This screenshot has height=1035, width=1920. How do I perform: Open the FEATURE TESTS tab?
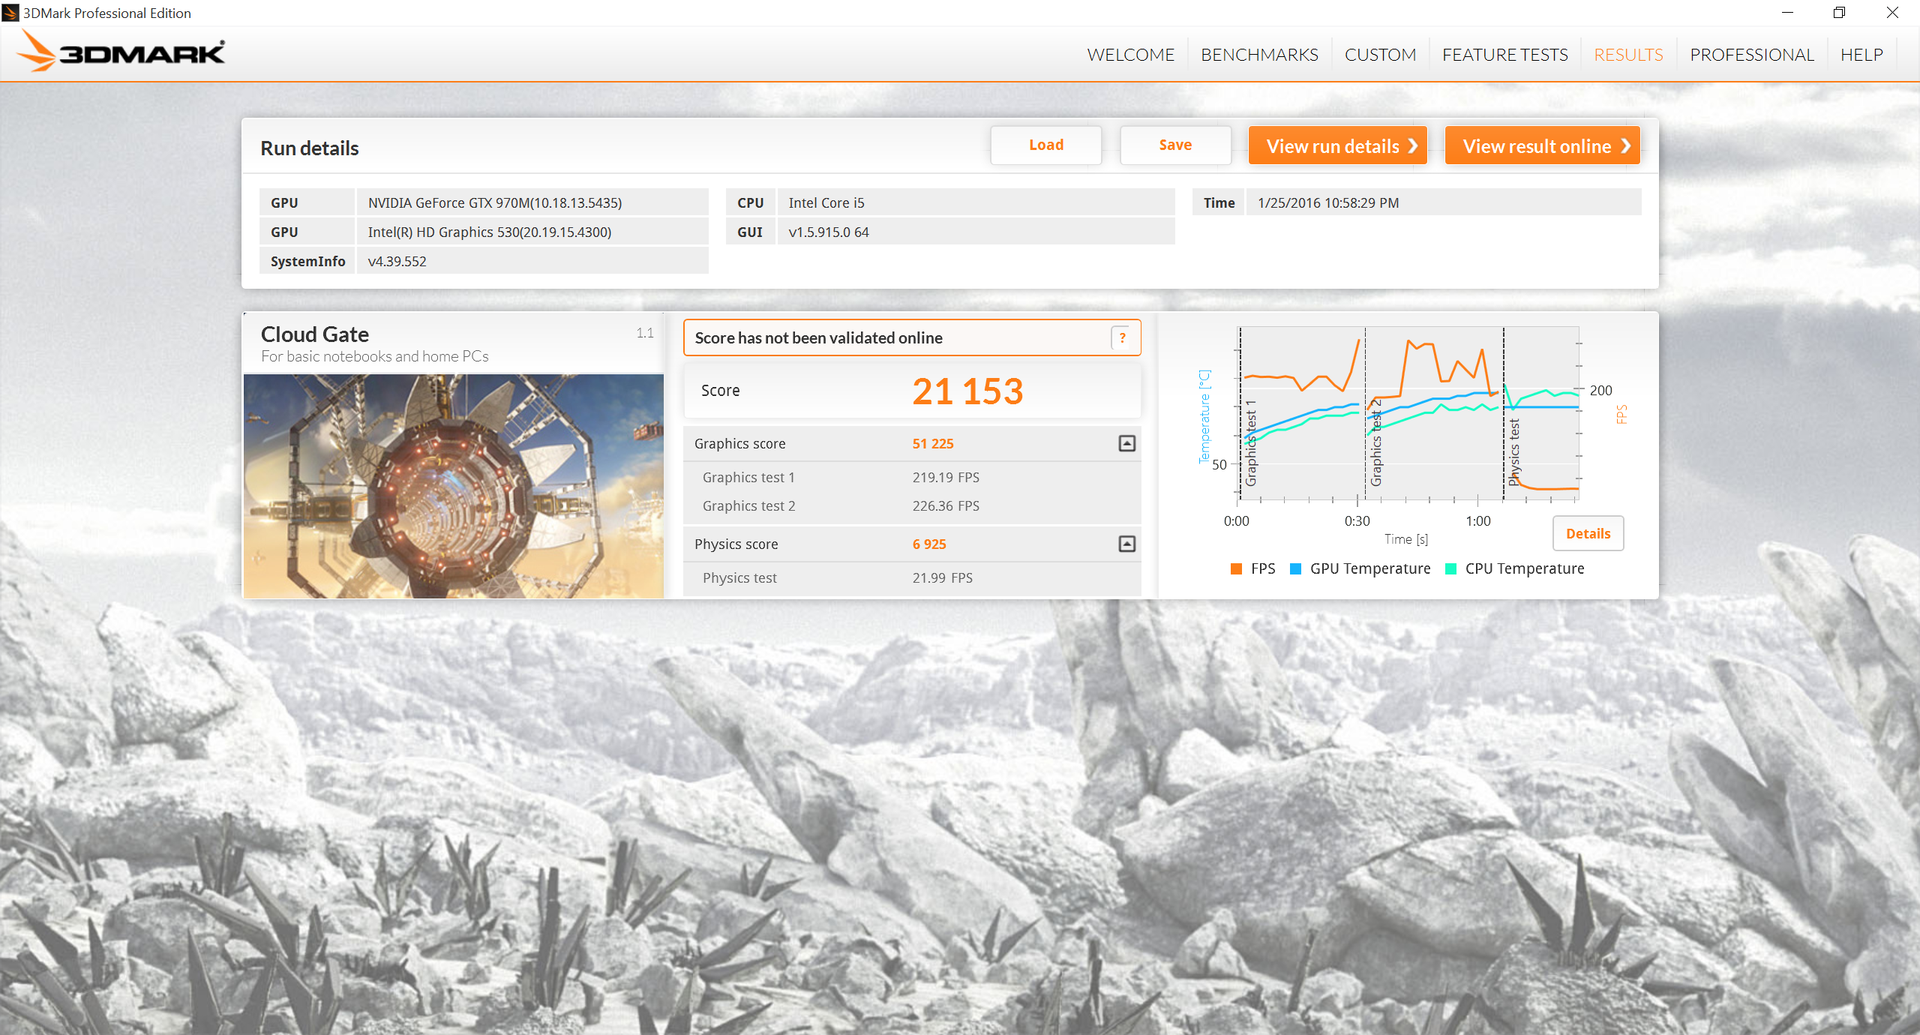1505,55
